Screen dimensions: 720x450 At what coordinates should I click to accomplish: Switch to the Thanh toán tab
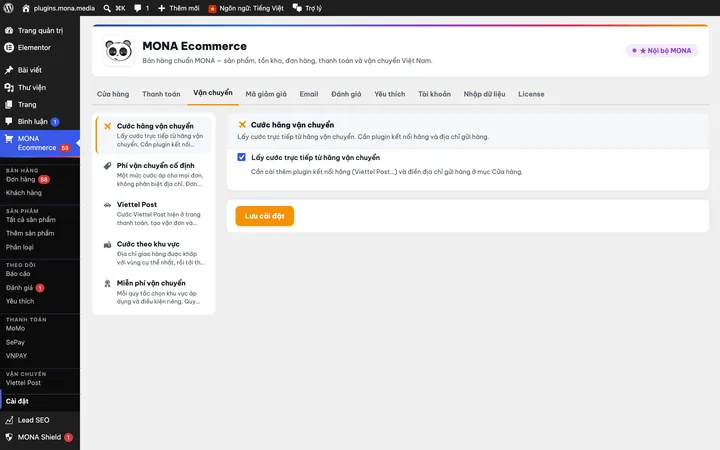point(161,94)
